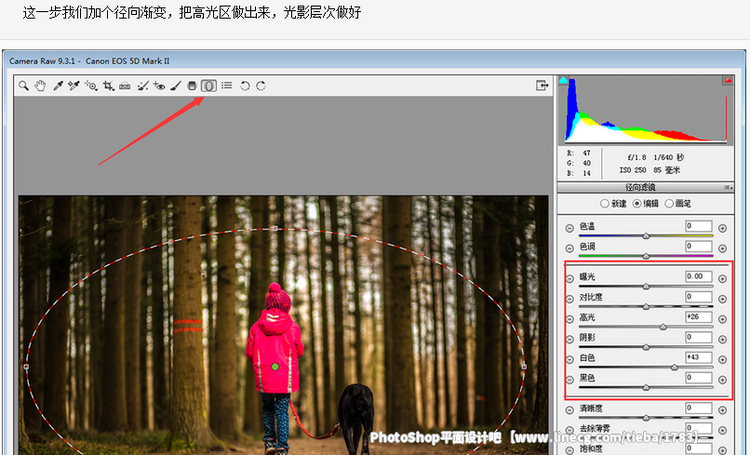Image resolution: width=750 pixels, height=455 pixels.
Task: Decrease 白色 with minus icon
Action: 569,359
